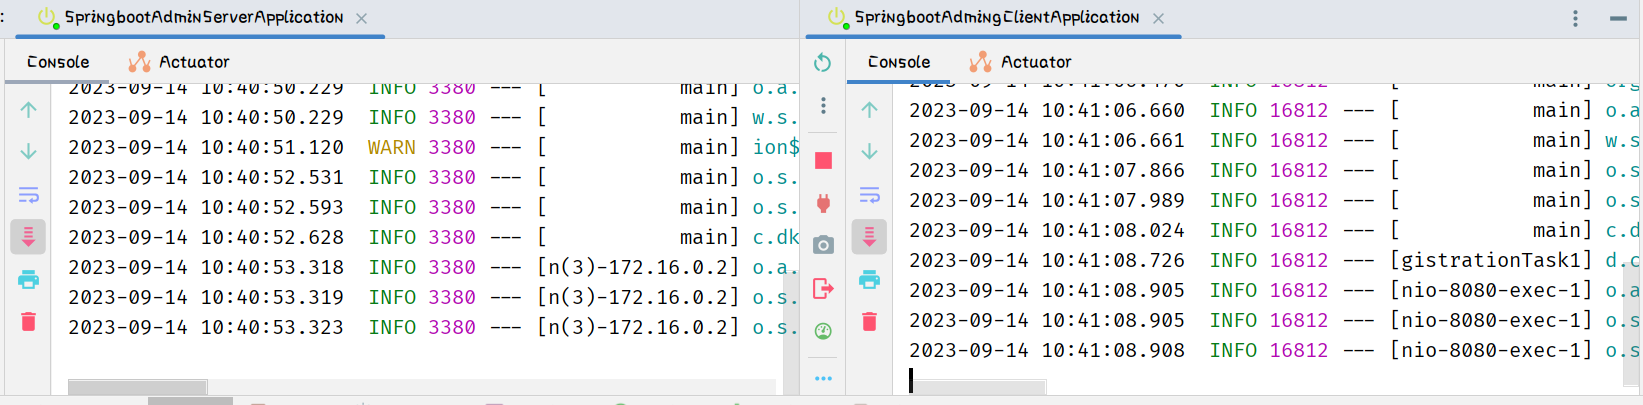Click the up arrow in the client console toolbar
The image size is (1643, 405).
click(869, 110)
